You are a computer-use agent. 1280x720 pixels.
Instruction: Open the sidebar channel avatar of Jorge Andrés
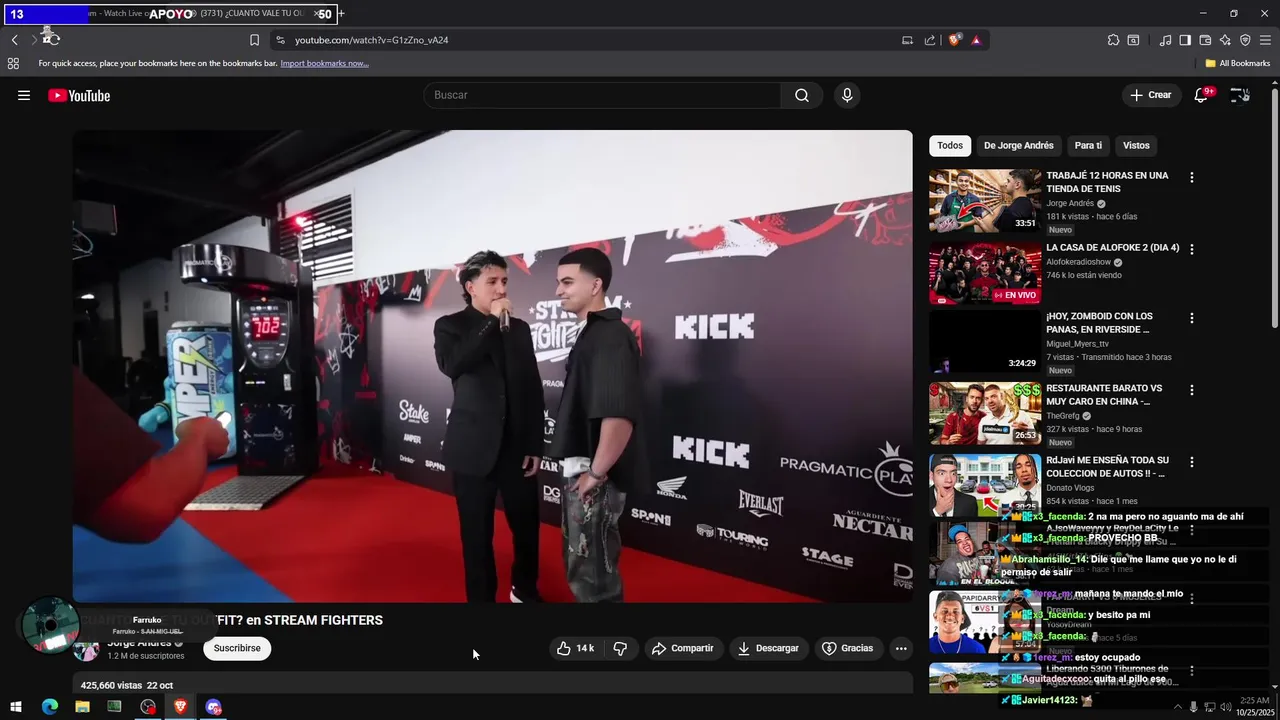pyautogui.click(x=87, y=648)
